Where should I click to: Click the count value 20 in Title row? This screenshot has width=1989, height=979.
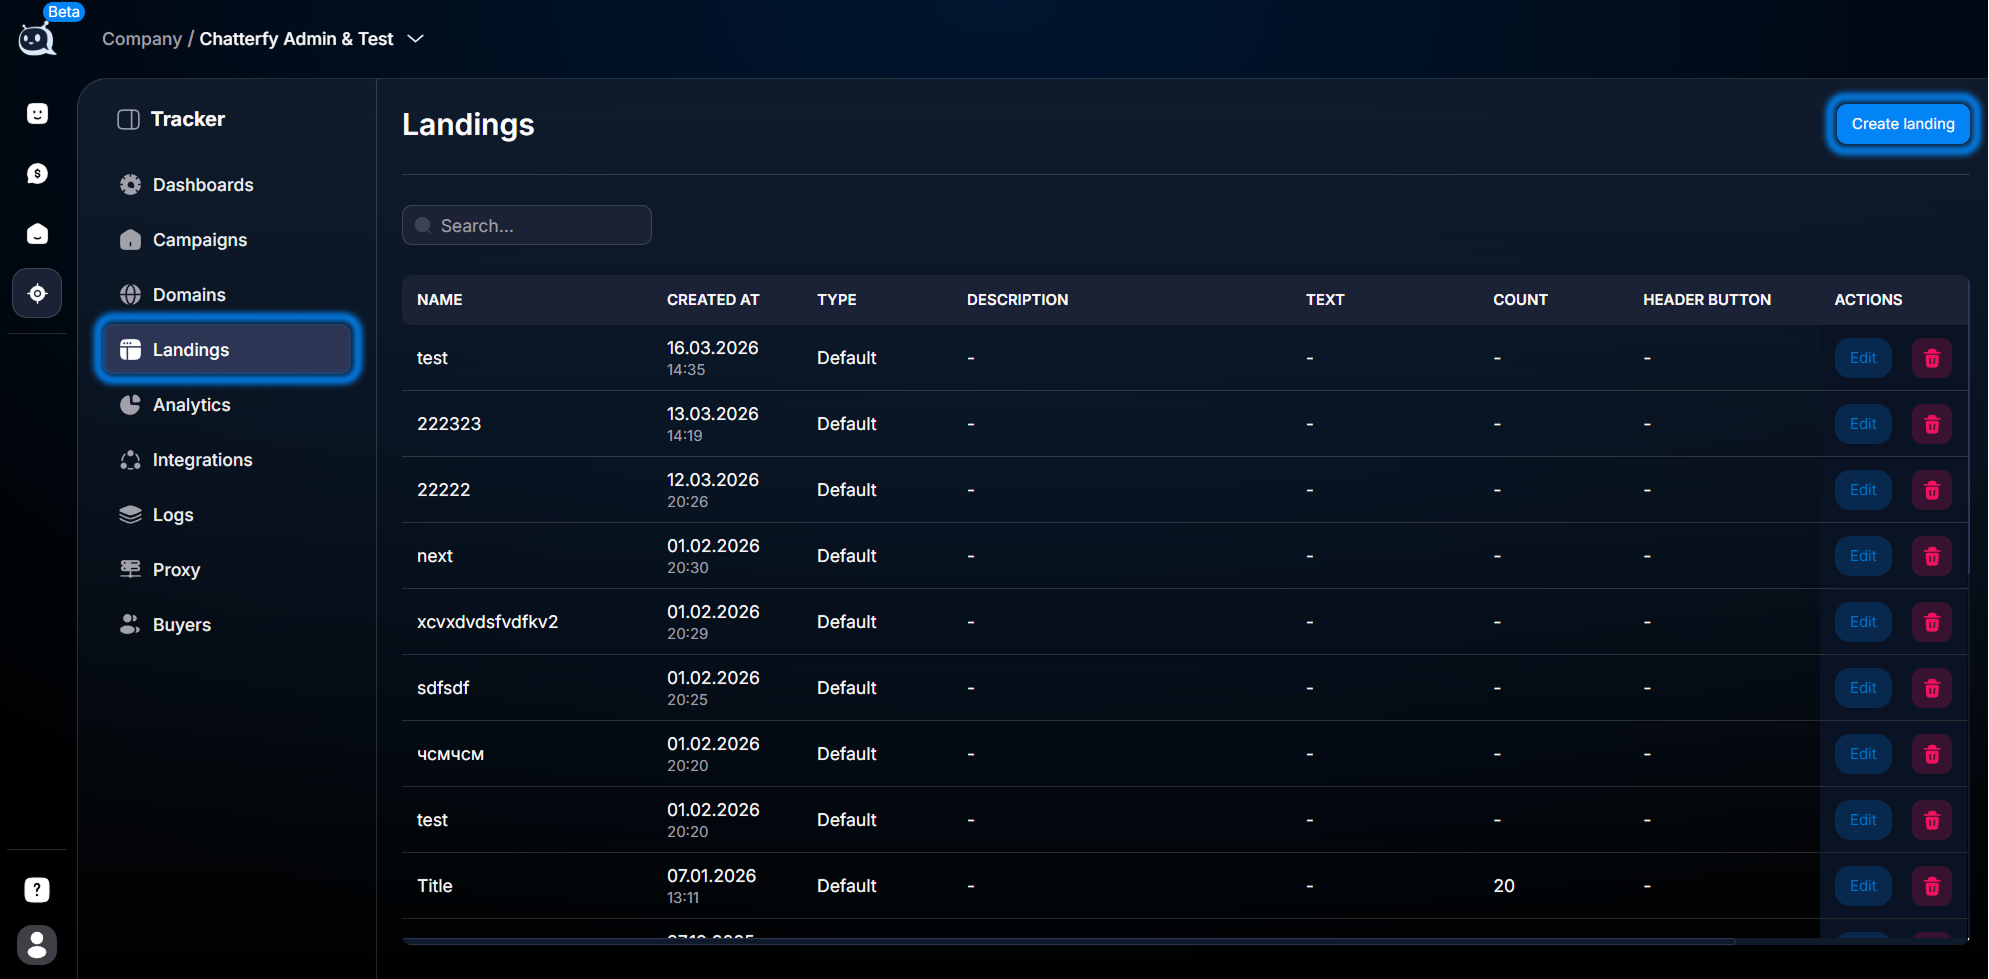coord(1504,886)
